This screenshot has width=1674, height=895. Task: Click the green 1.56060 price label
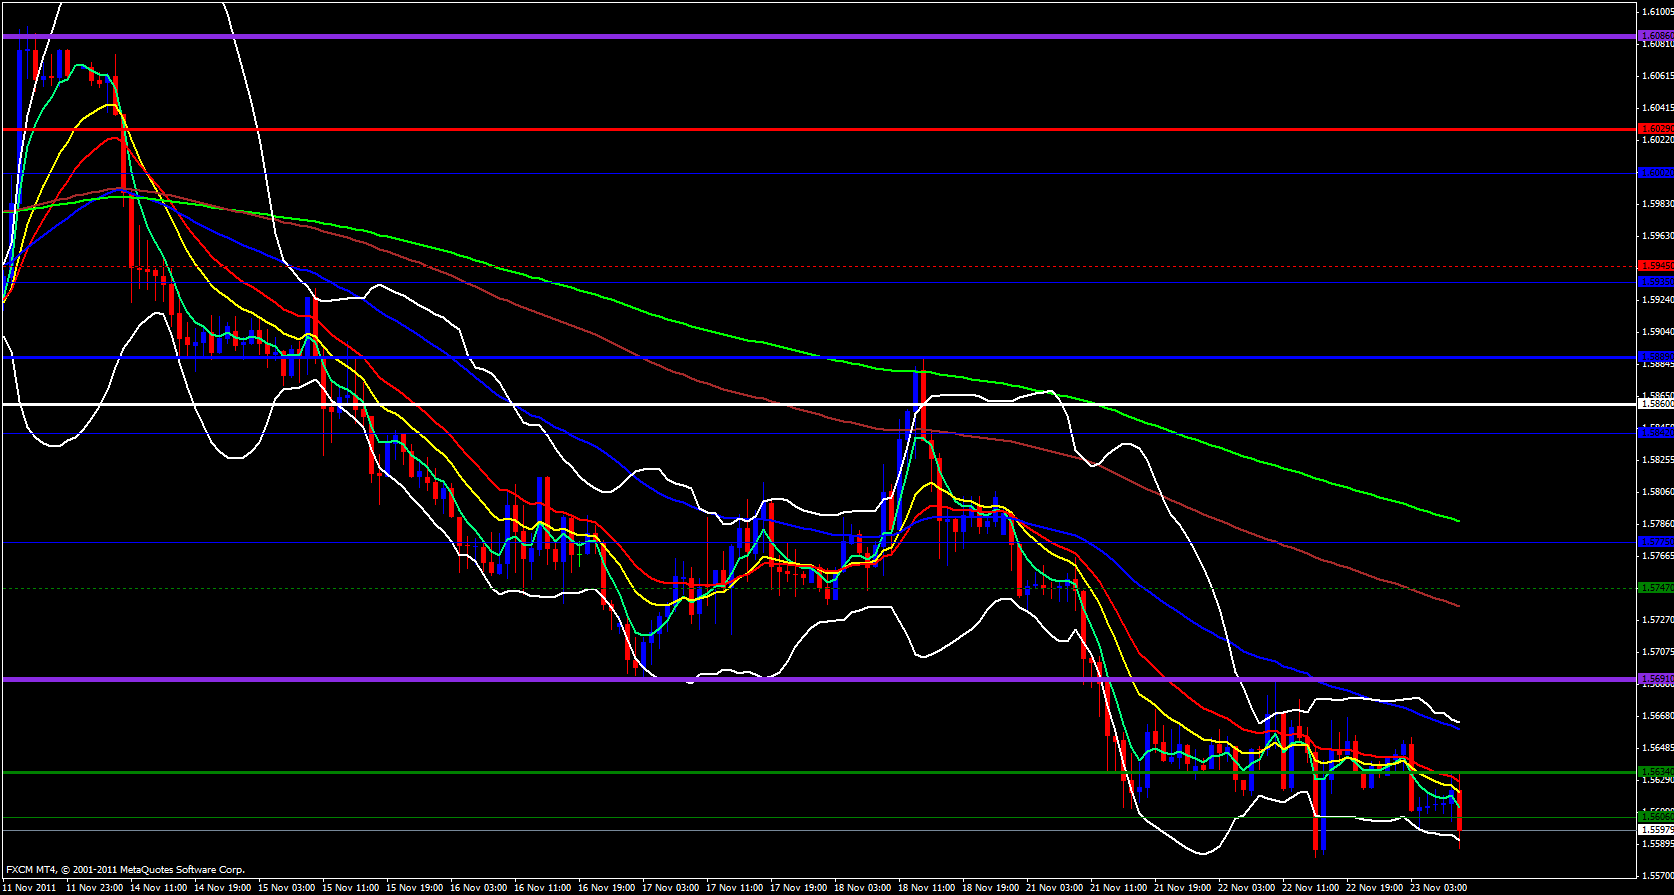click(1656, 817)
